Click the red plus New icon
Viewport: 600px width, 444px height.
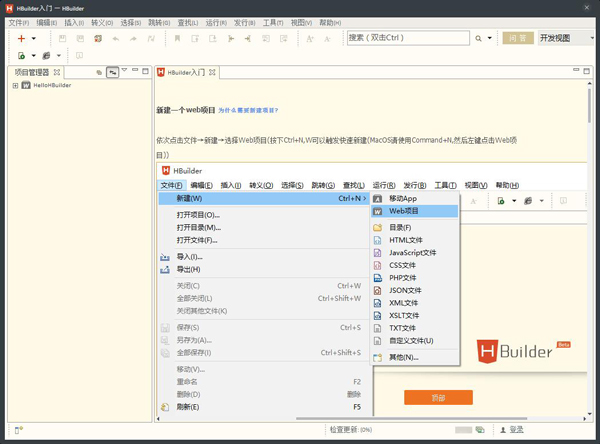pos(21,38)
